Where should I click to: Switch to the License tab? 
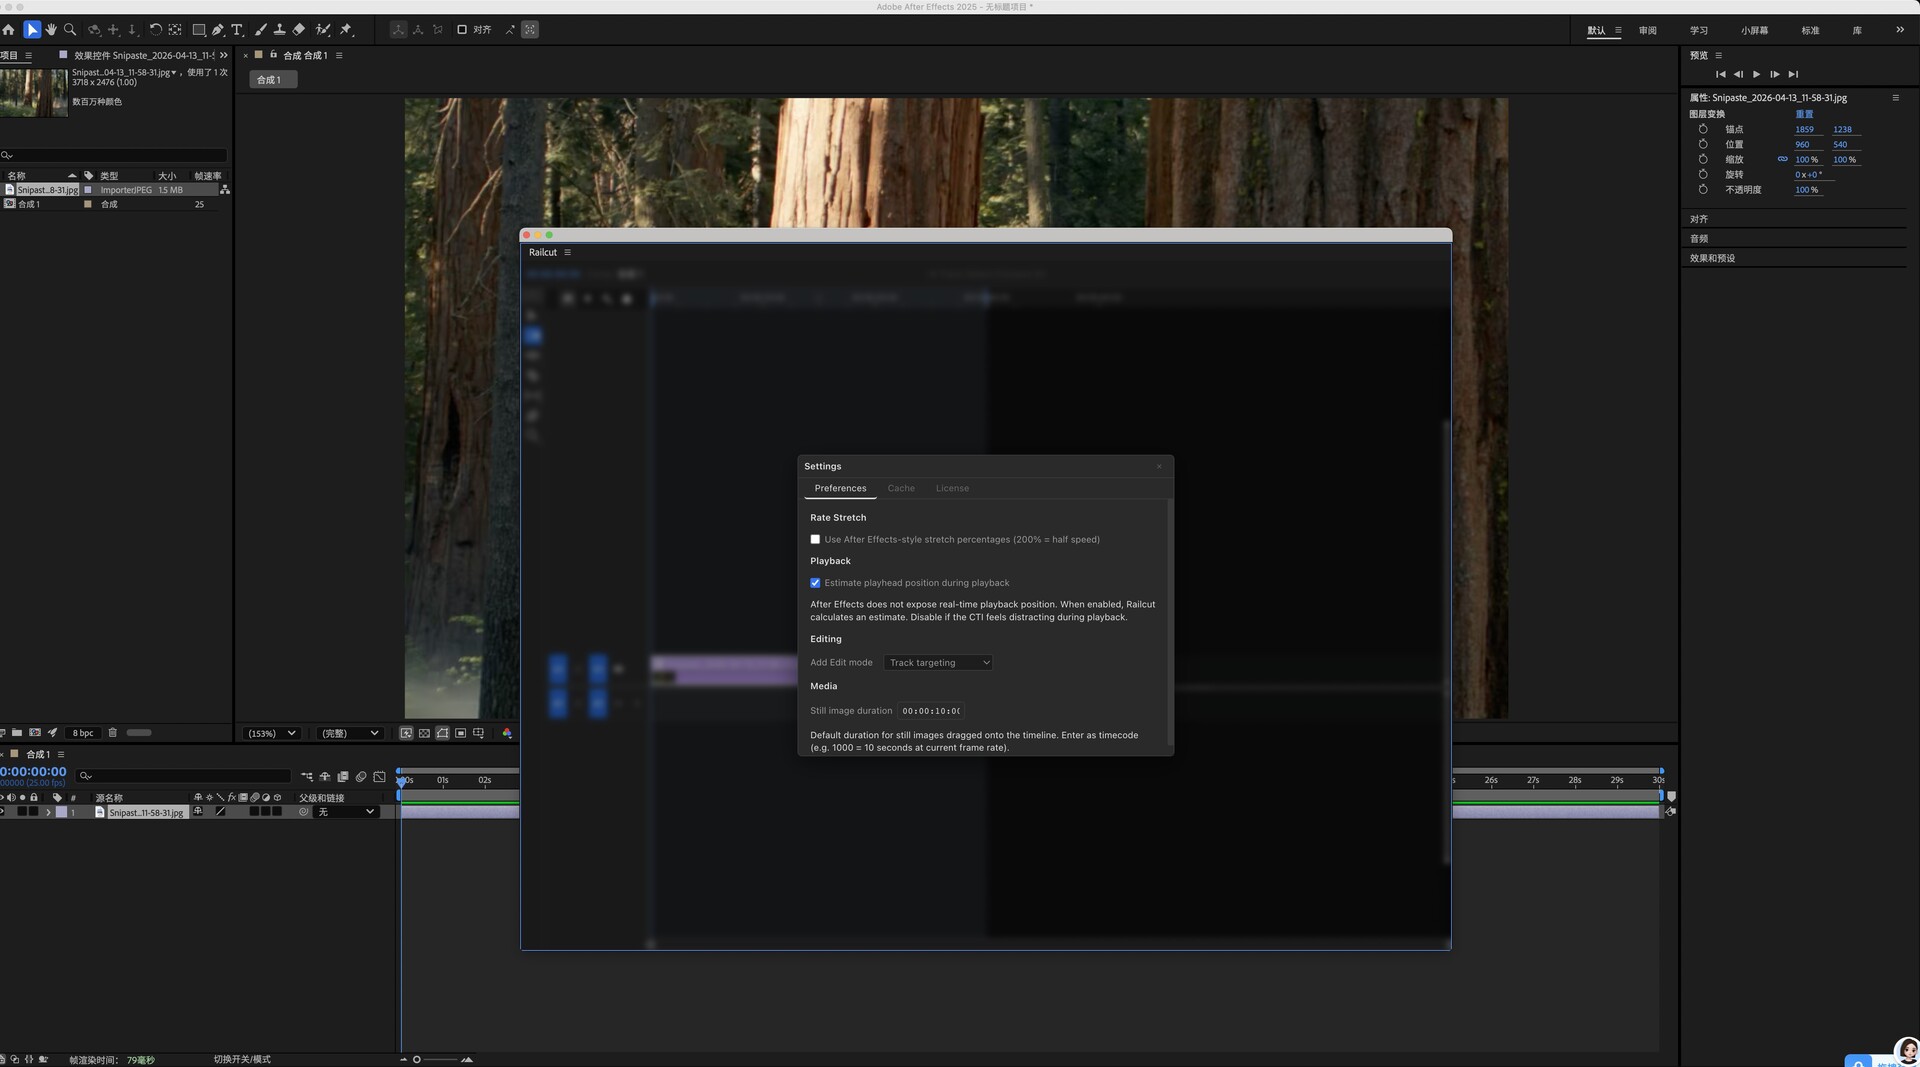952,489
